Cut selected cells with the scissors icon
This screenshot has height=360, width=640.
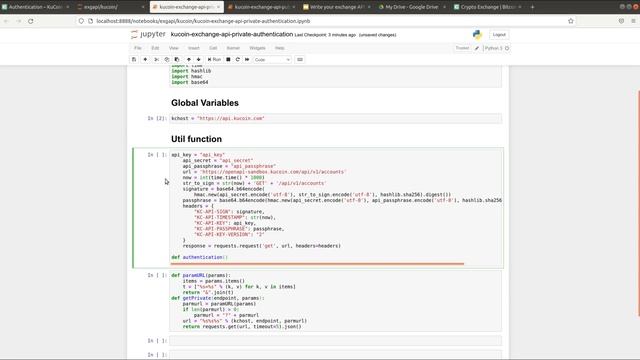pos(156,60)
